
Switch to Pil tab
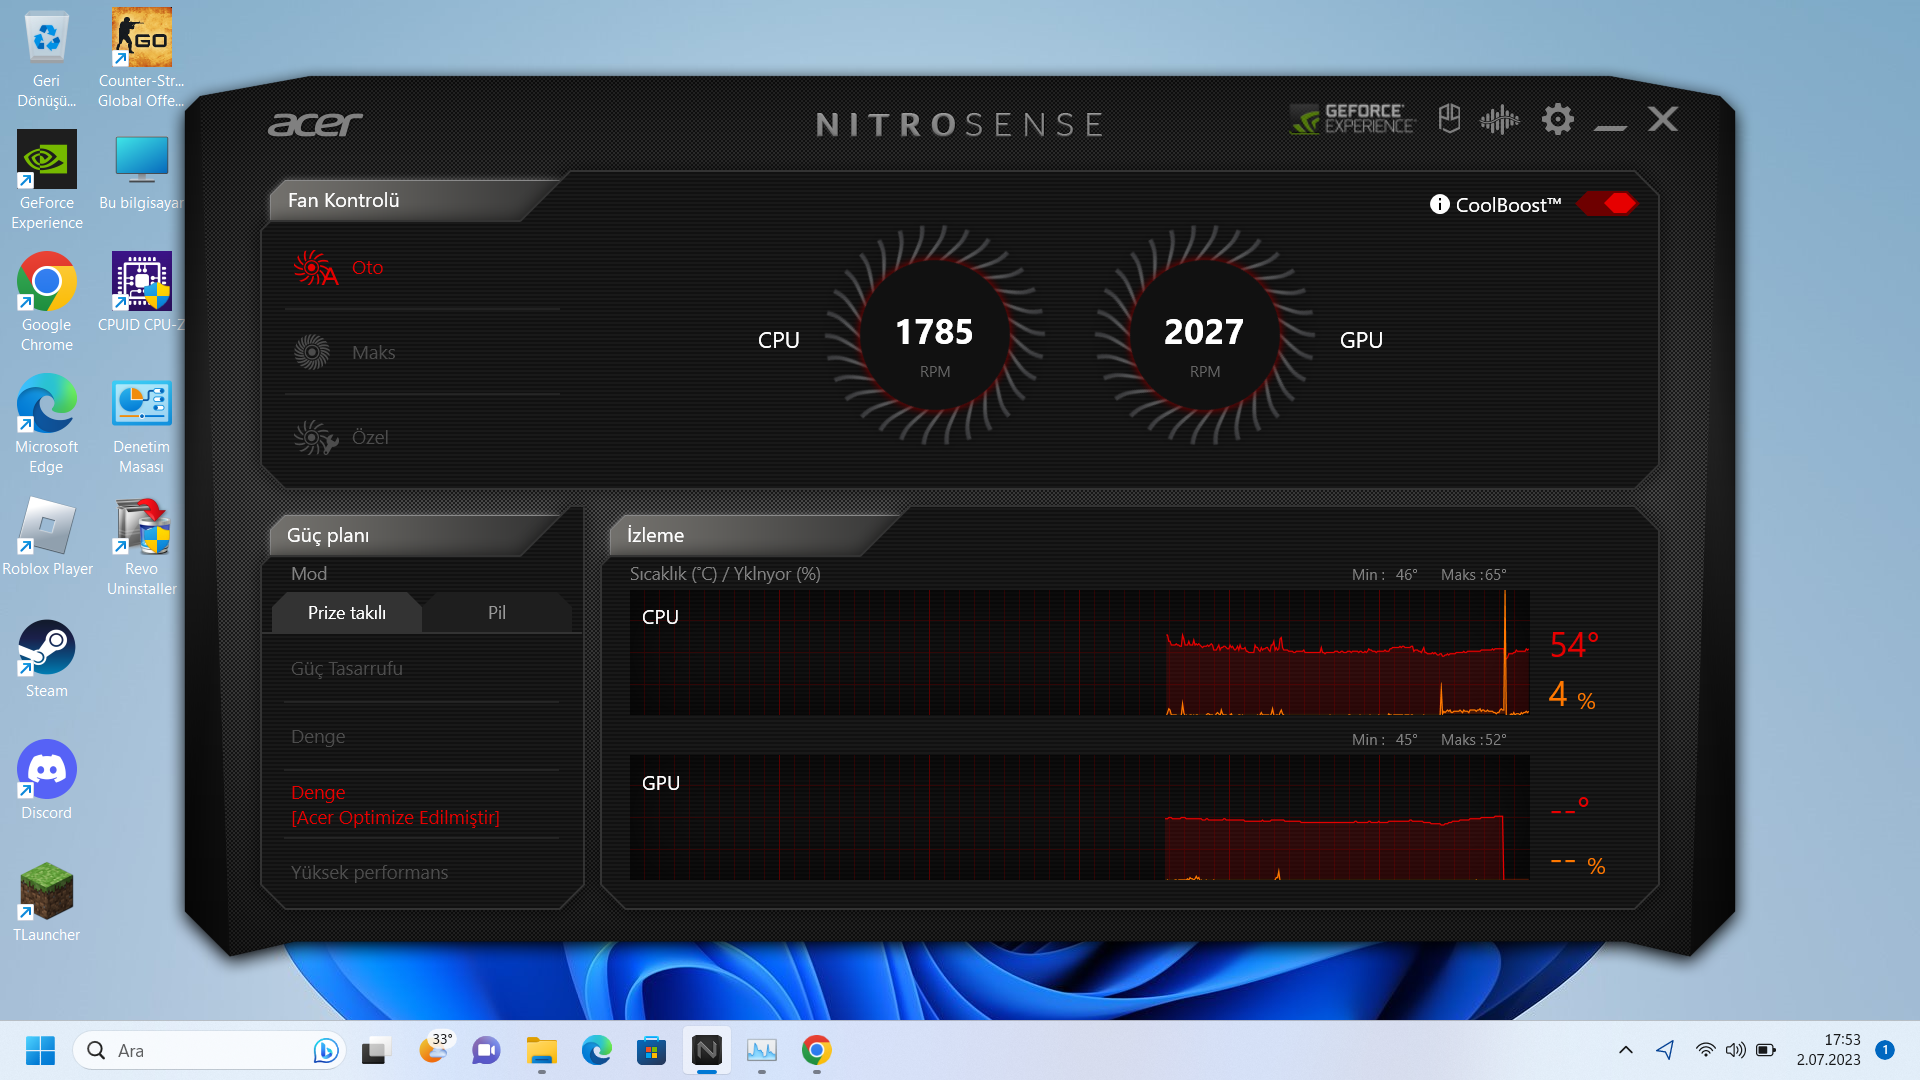pos(497,613)
